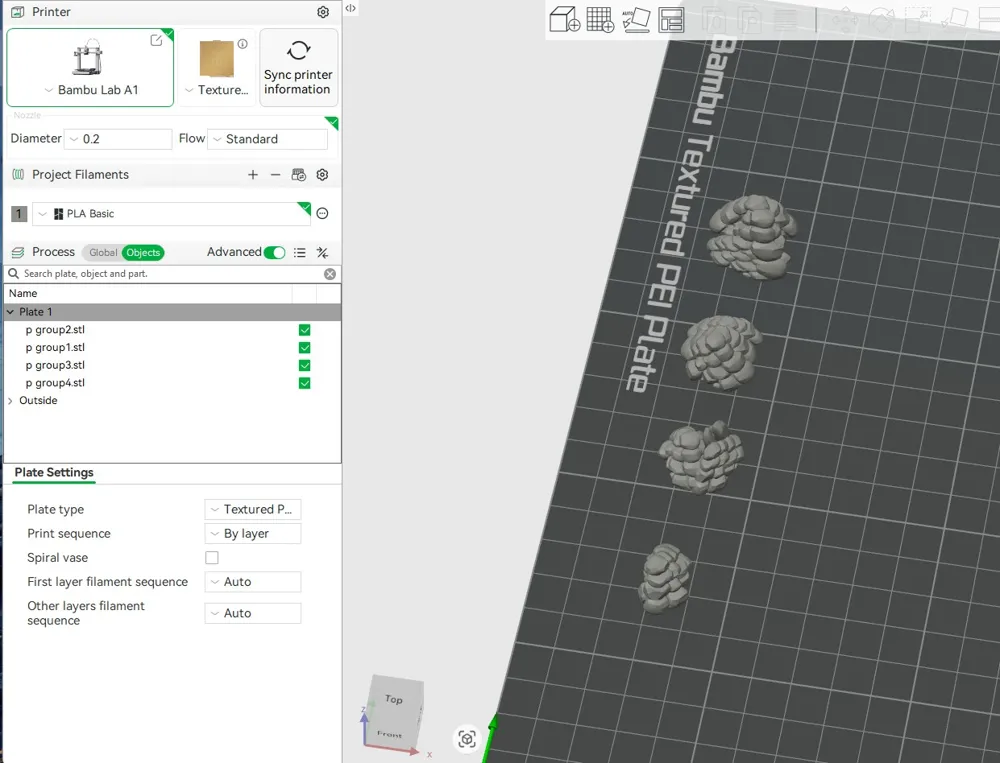Uncheck the p group2.stl checkbox
The image size is (1000, 763).
[x=304, y=330]
